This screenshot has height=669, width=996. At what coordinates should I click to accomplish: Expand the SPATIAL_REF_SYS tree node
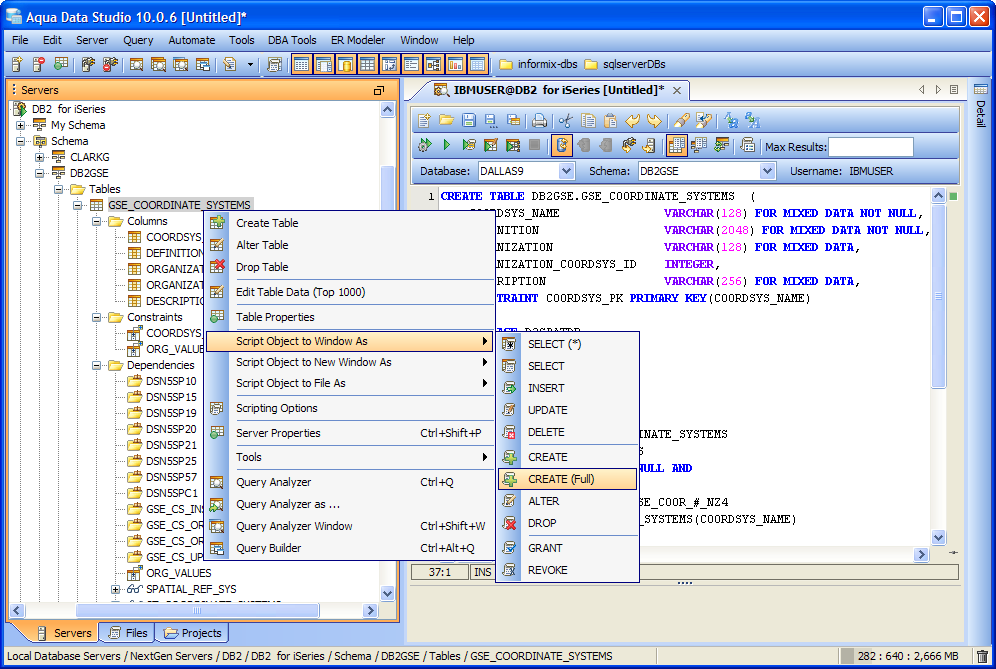click(x=116, y=589)
